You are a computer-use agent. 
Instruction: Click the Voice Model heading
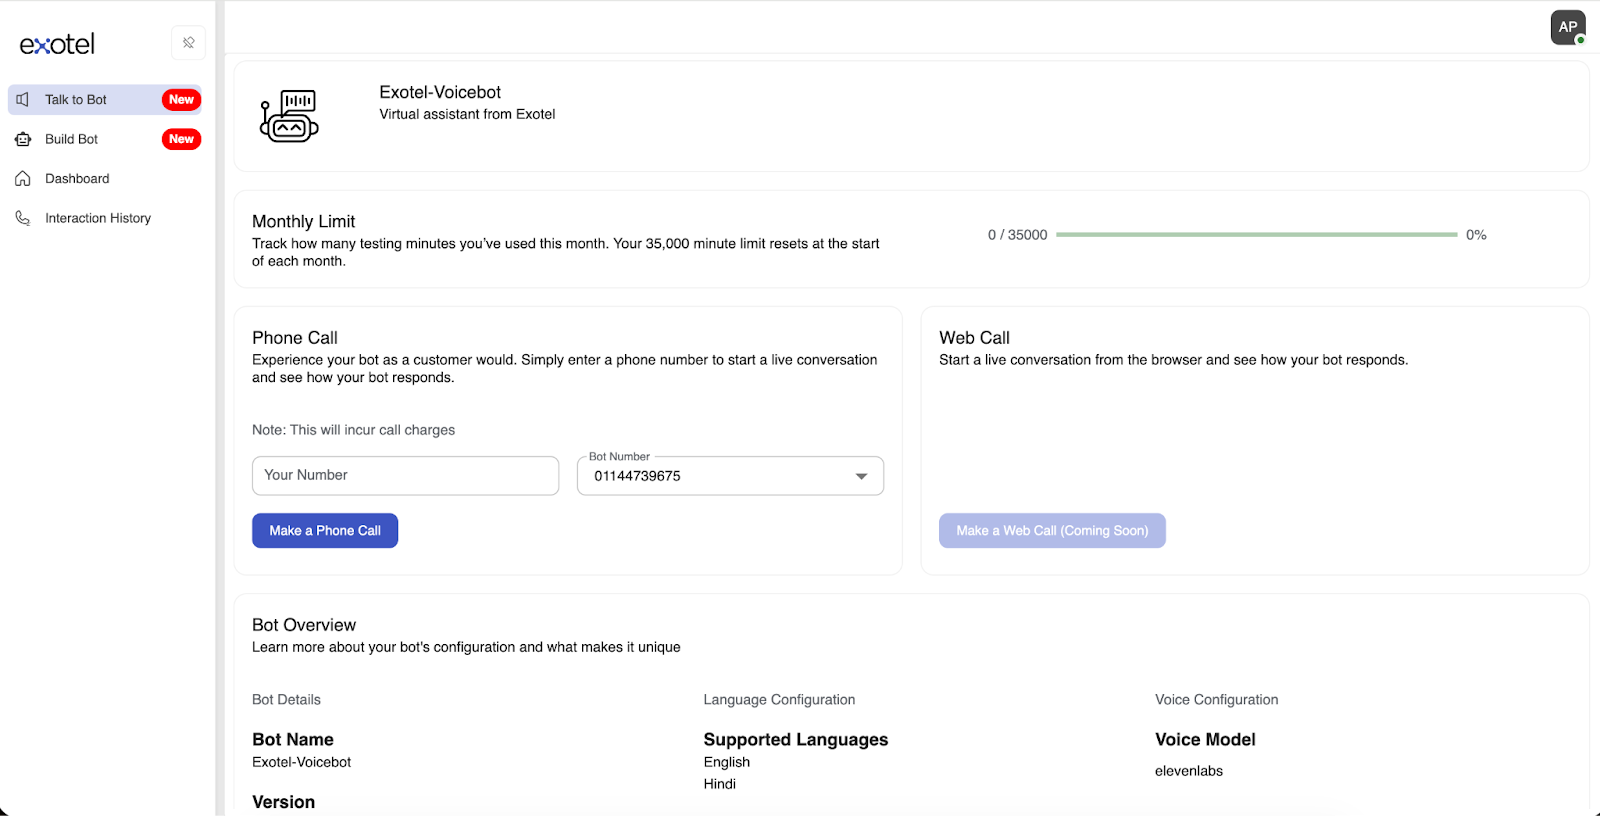[1205, 740]
